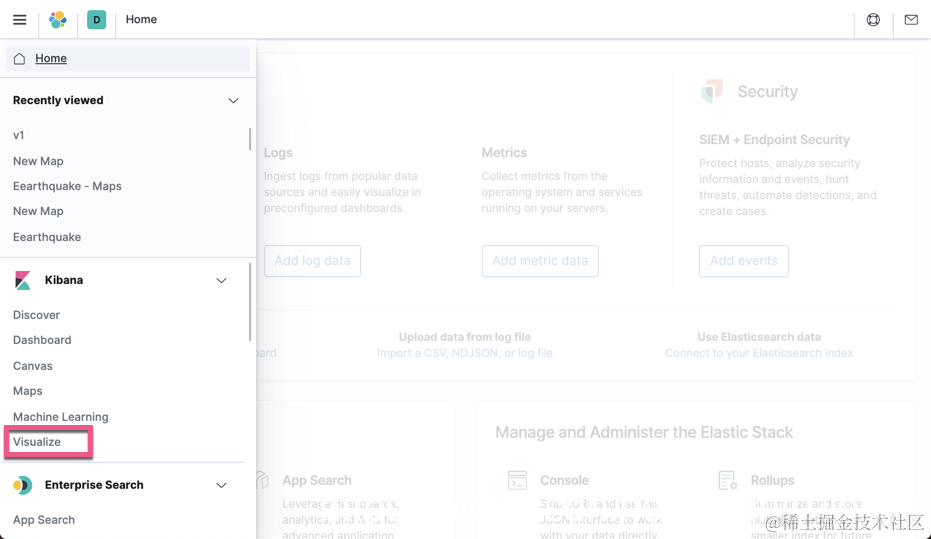Open Canvas in Kibana menu
This screenshot has height=539, width=931.
[x=33, y=366]
